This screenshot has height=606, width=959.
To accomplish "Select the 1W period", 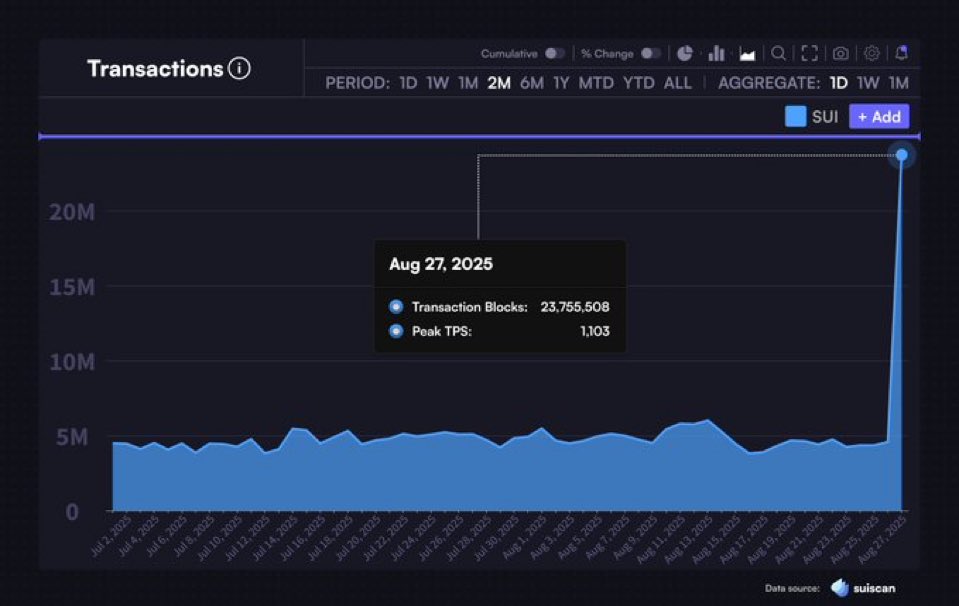I will [x=437, y=83].
